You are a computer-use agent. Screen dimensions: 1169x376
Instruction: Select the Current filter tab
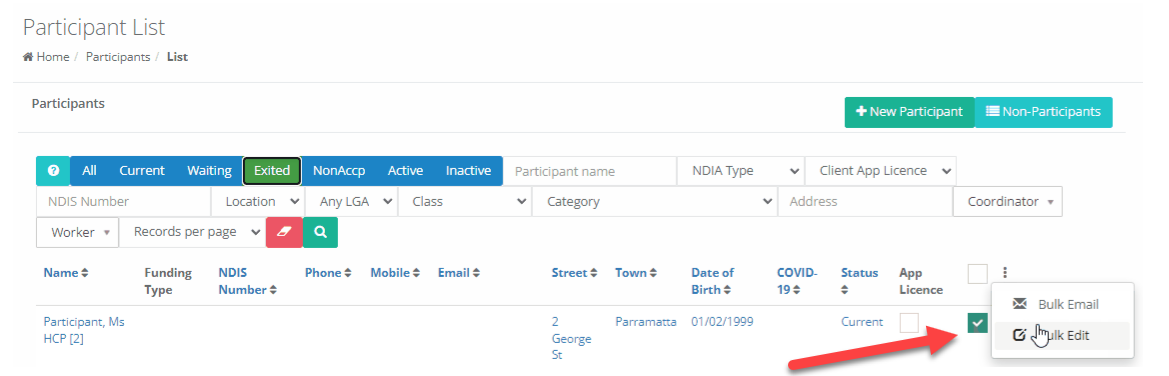point(142,171)
